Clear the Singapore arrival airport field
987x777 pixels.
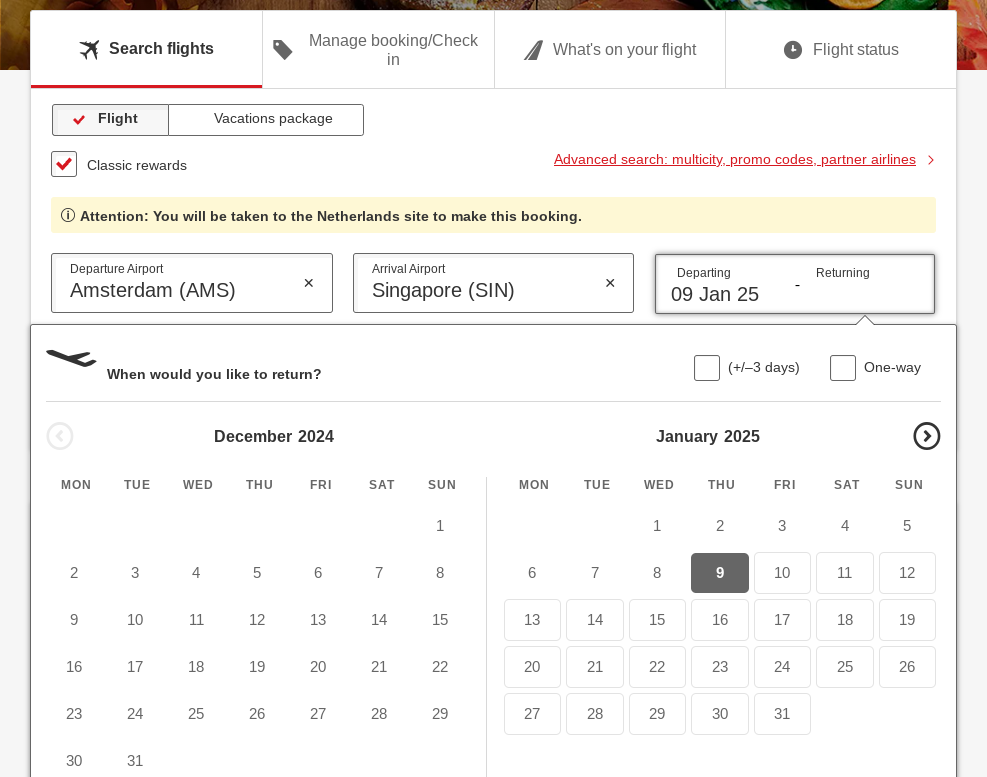tap(610, 283)
